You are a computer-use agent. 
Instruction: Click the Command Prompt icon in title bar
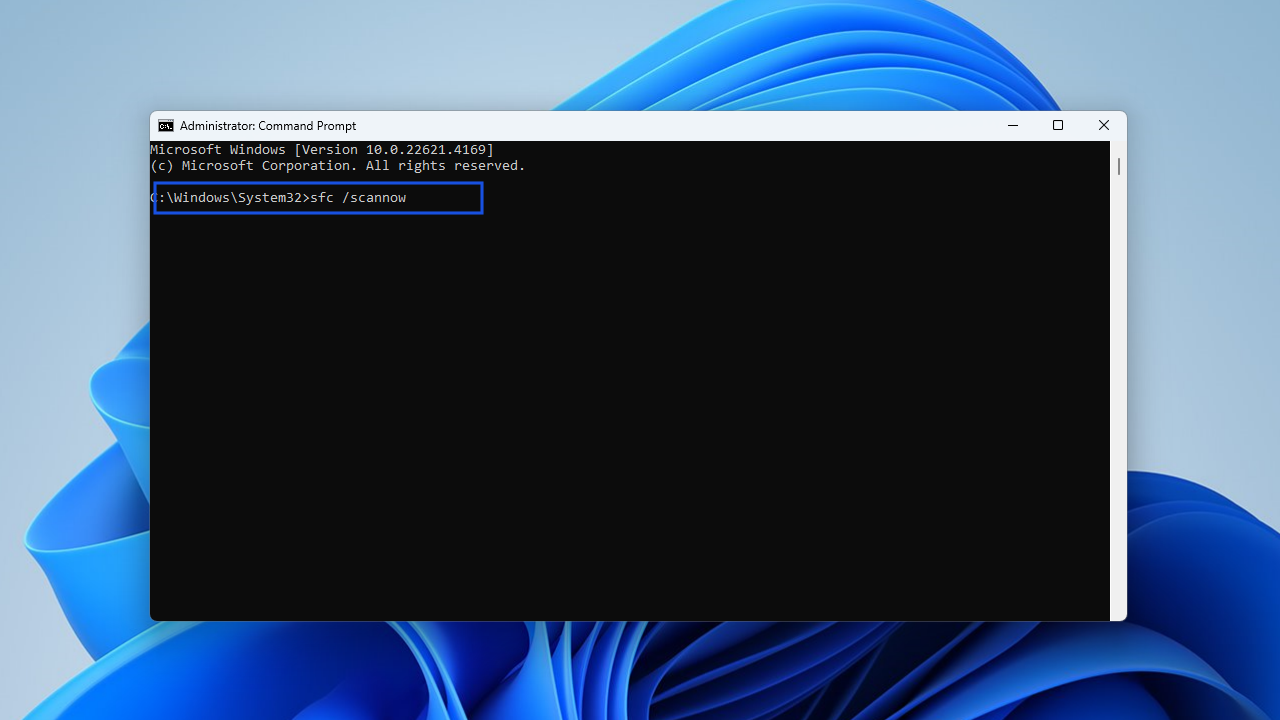click(166, 126)
